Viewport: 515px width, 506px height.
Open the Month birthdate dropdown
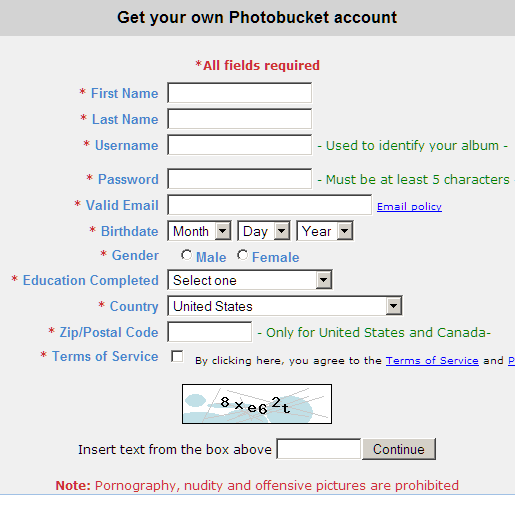coord(199,231)
